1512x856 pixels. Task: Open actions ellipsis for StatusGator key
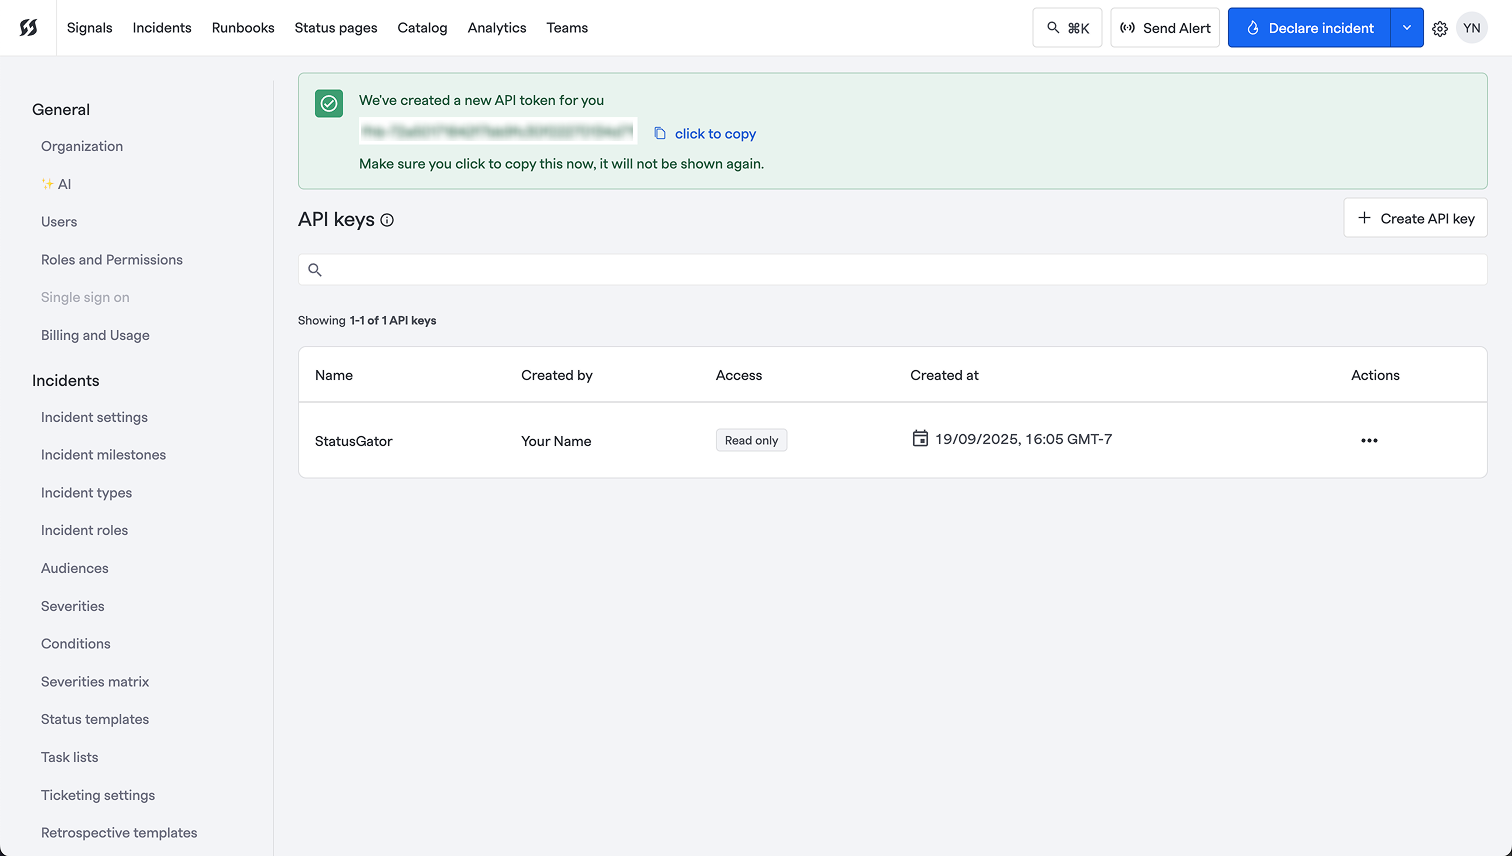pyautogui.click(x=1369, y=440)
